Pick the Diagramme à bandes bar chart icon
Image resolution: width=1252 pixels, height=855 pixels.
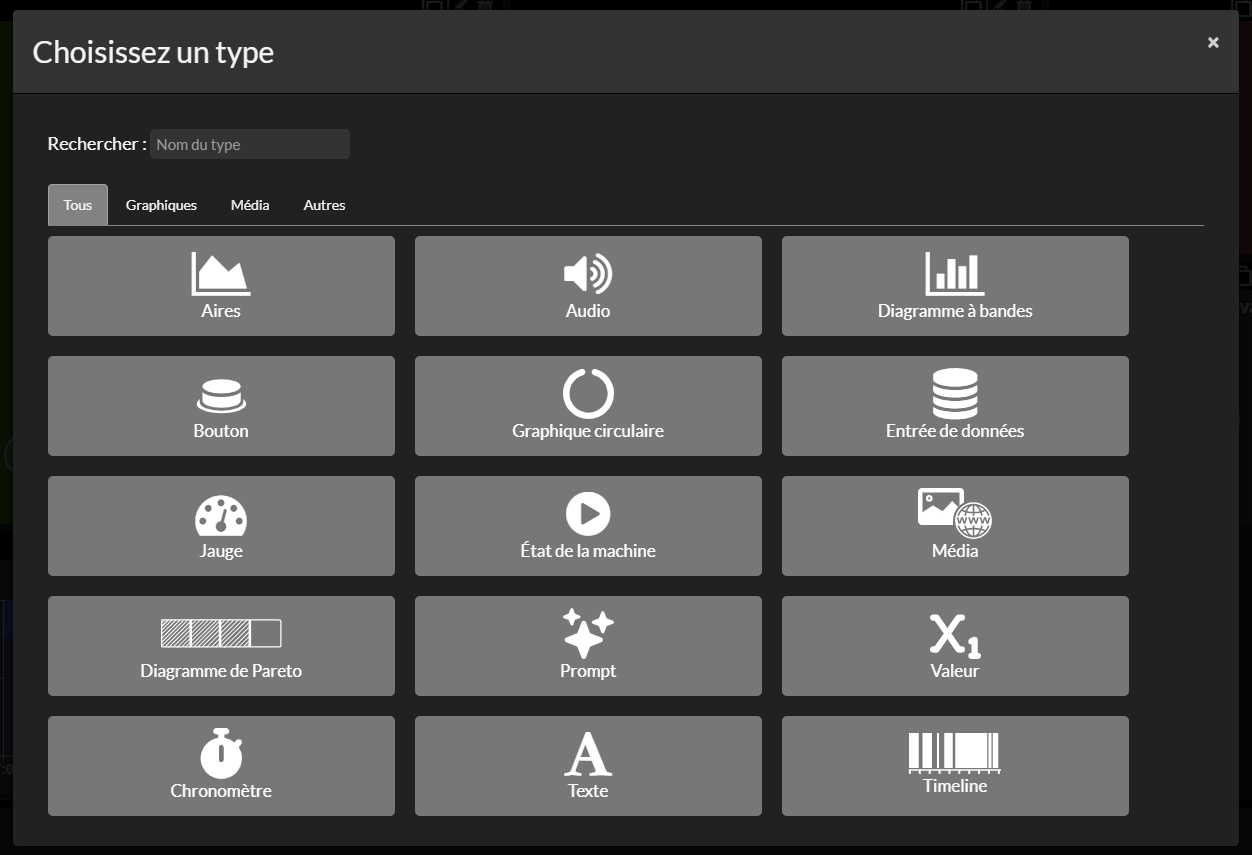pos(955,274)
